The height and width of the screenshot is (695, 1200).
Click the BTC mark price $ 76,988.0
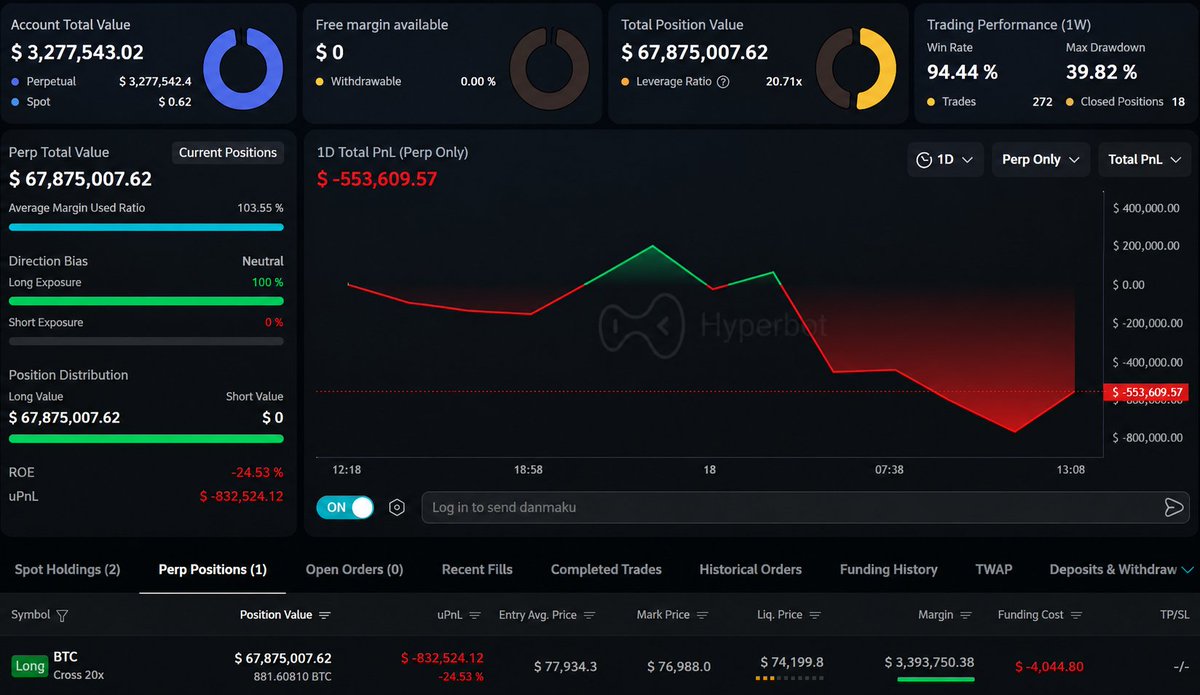(679, 666)
